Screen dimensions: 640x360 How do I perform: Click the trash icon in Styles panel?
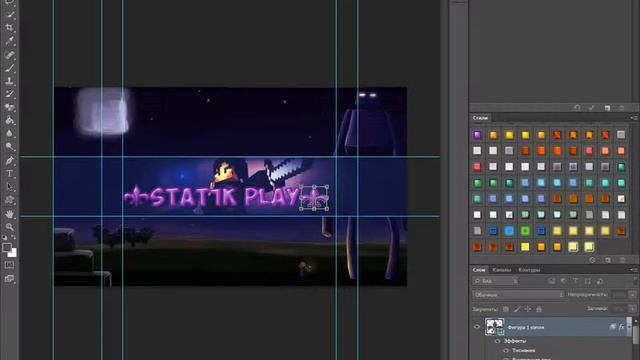[622, 260]
